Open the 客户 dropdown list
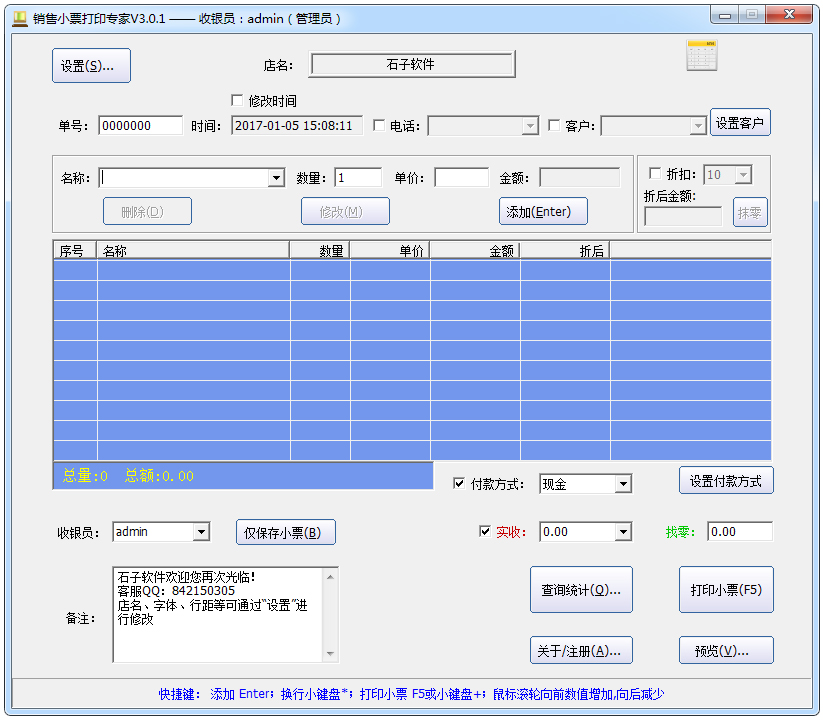This screenshot has height=720, width=823. tap(698, 126)
